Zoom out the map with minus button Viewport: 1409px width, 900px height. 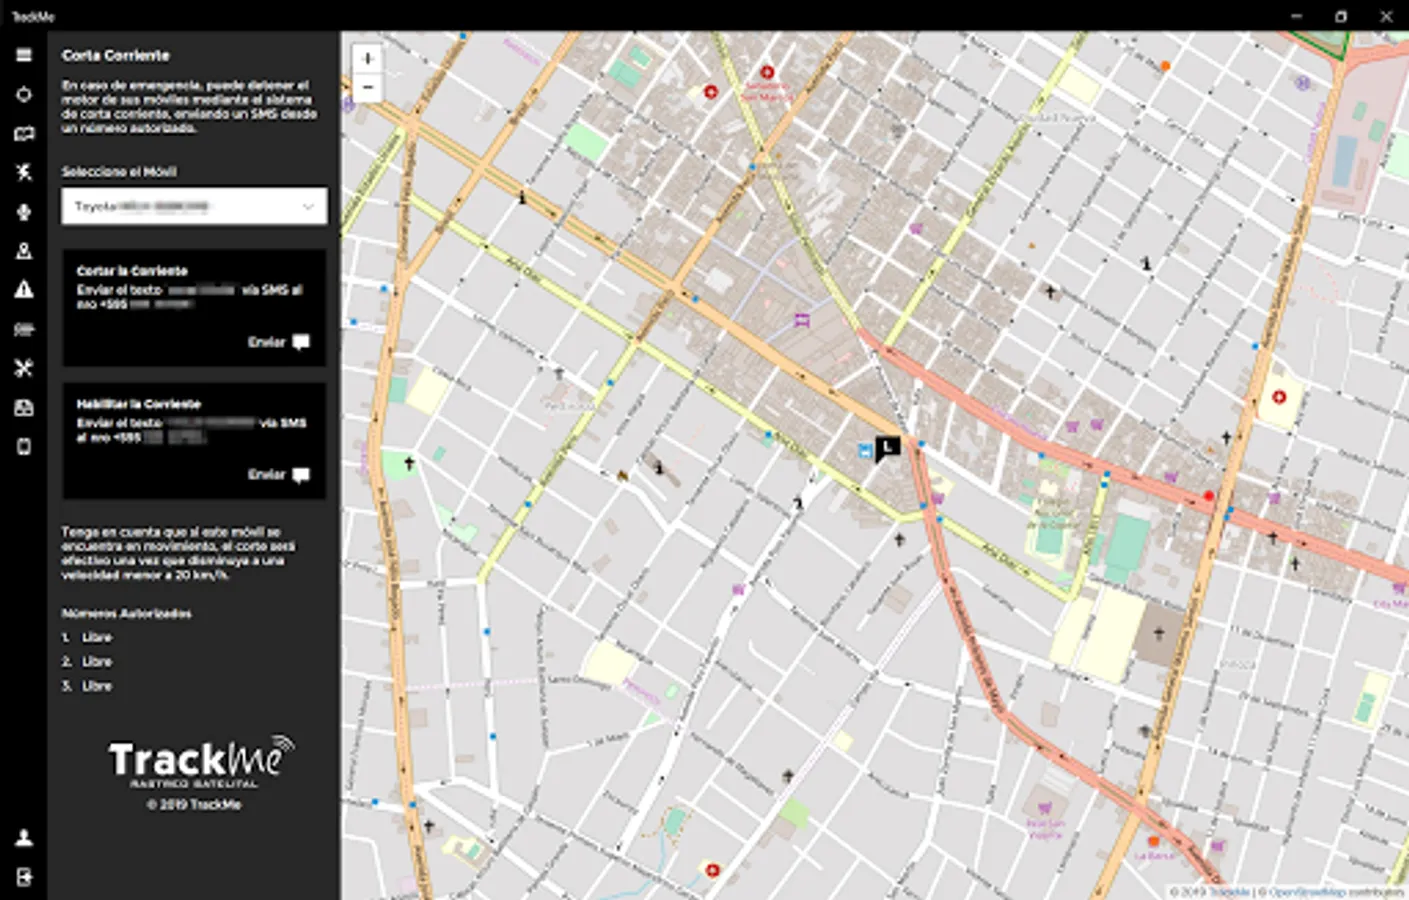pyautogui.click(x=367, y=87)
